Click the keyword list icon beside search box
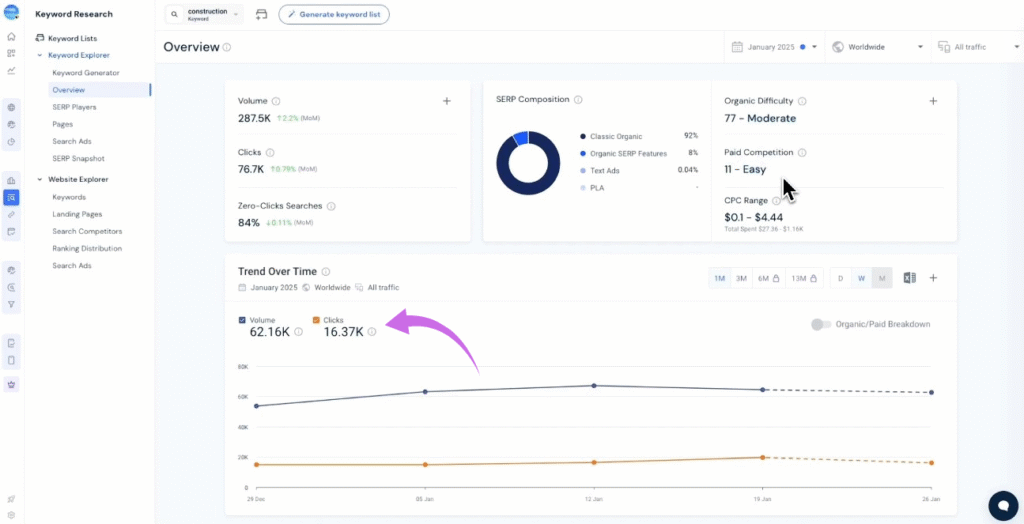1024x524 pixels. (262, 15)
